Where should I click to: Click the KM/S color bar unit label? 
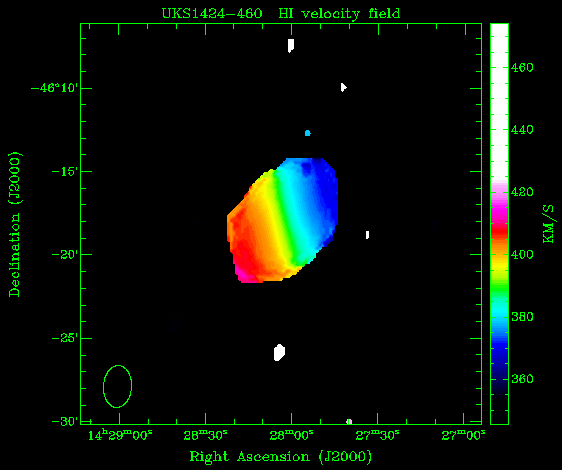pos(548,224)
